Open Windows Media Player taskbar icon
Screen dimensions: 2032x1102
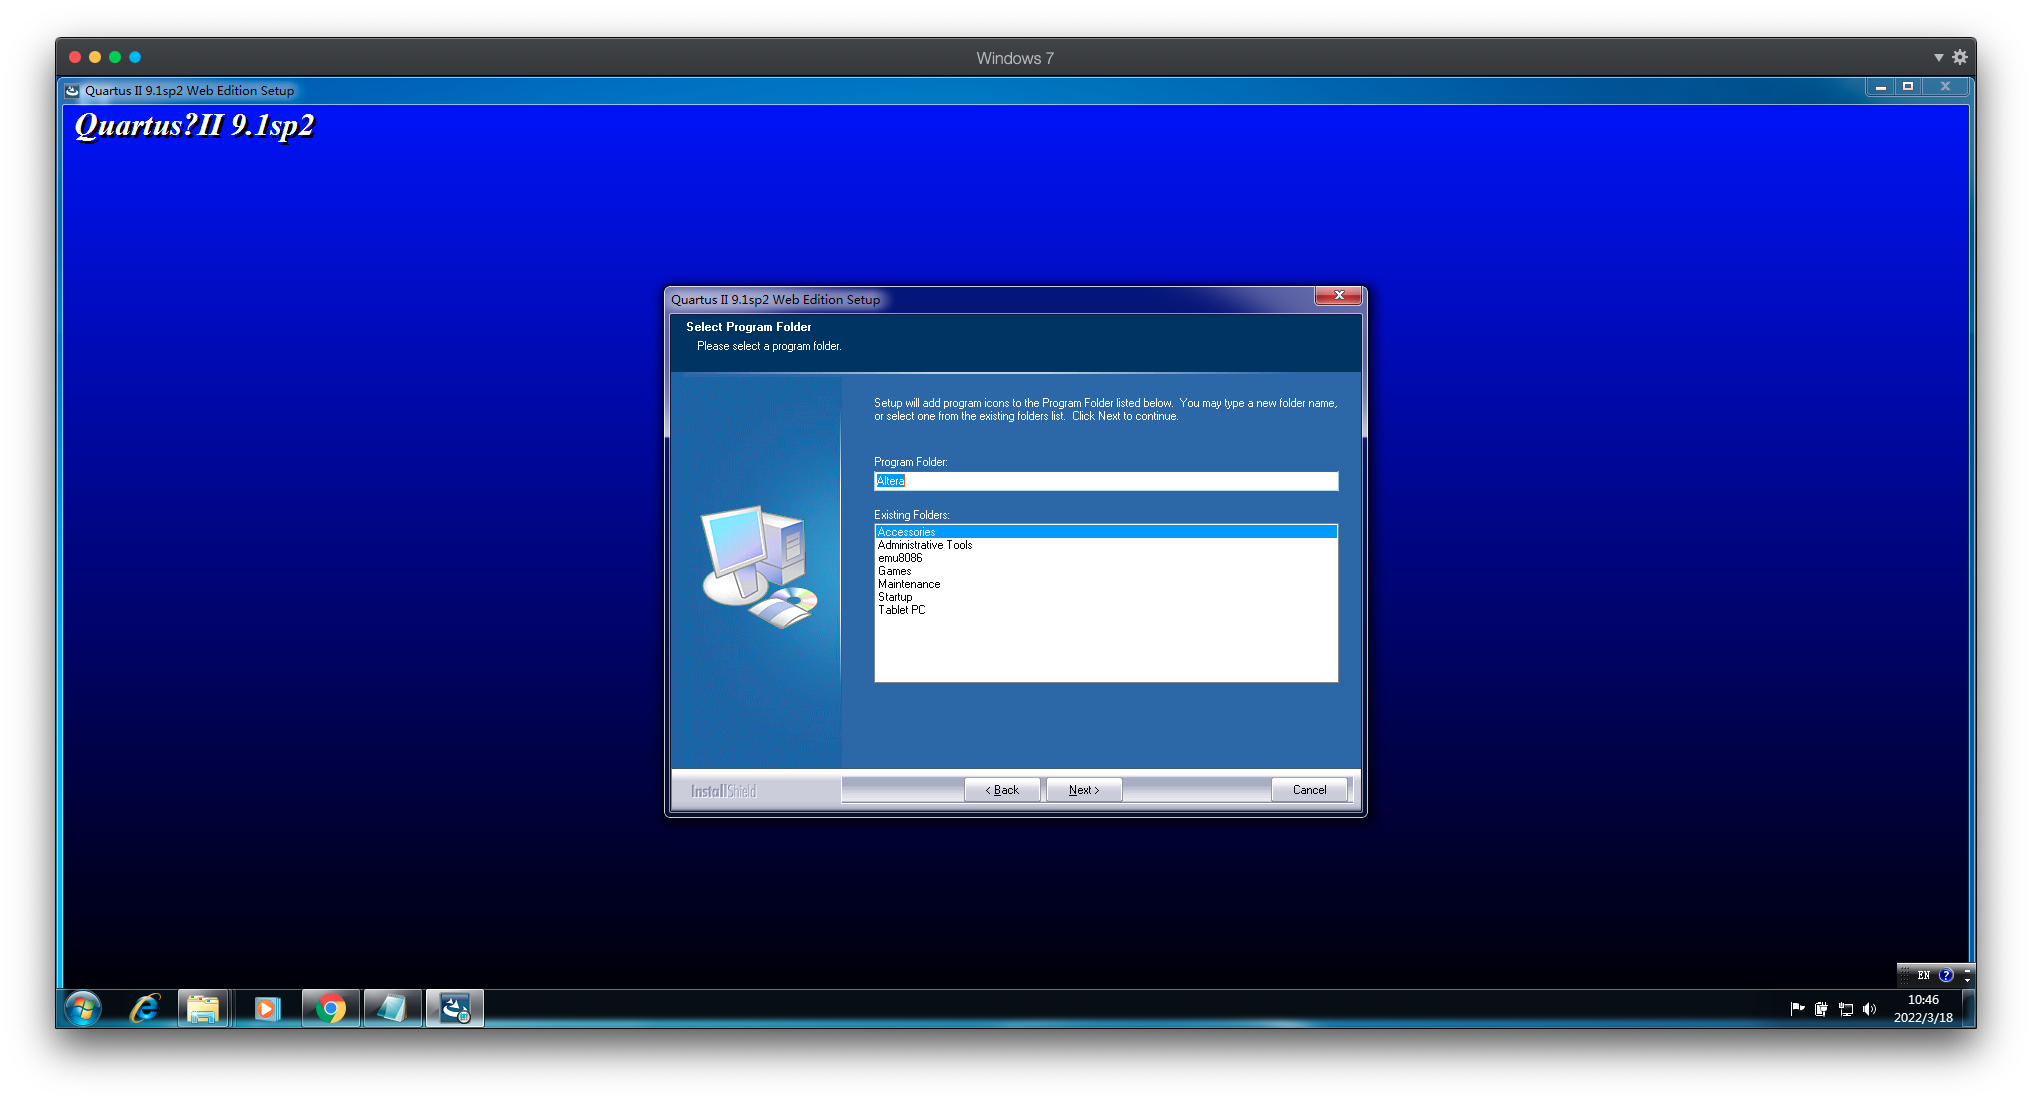pyautogui.click(x=266, y=1008)
